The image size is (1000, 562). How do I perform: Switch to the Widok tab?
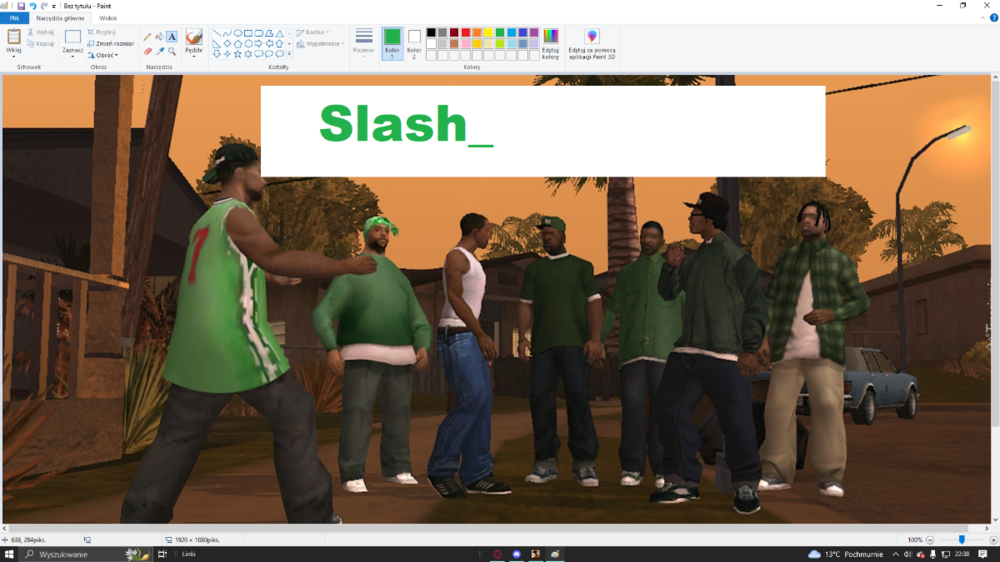click(108, 18)
